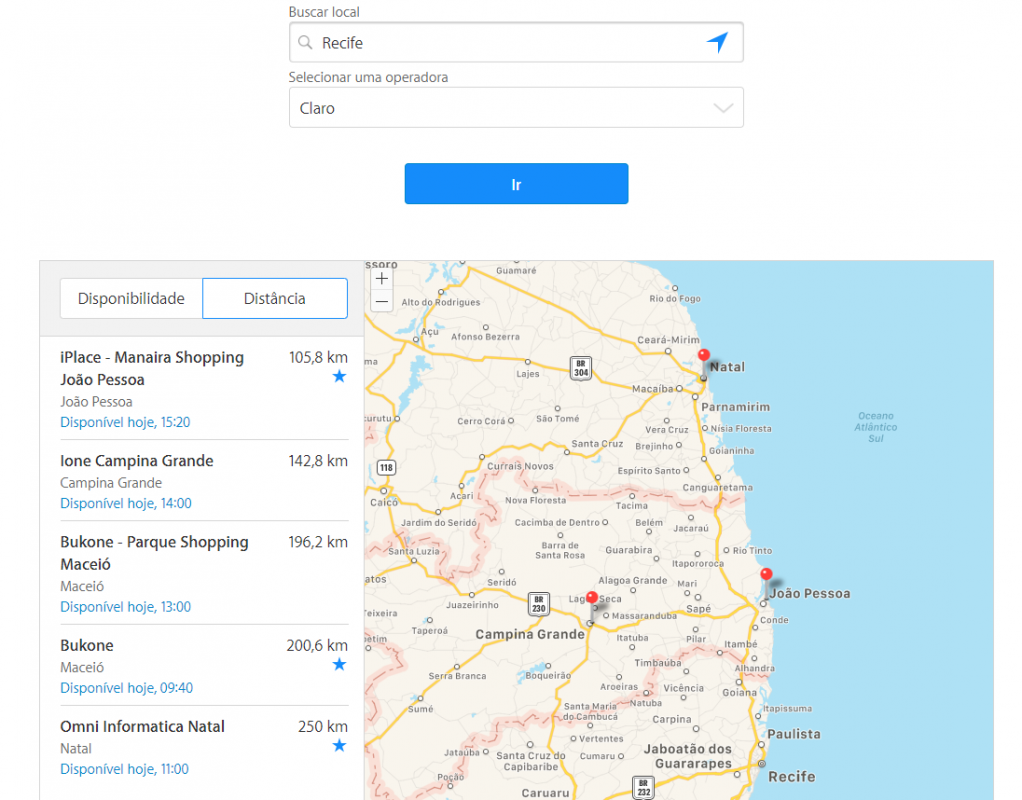
Task: Click Oceano Atlântico Sul label
Action: pos(875,427)
